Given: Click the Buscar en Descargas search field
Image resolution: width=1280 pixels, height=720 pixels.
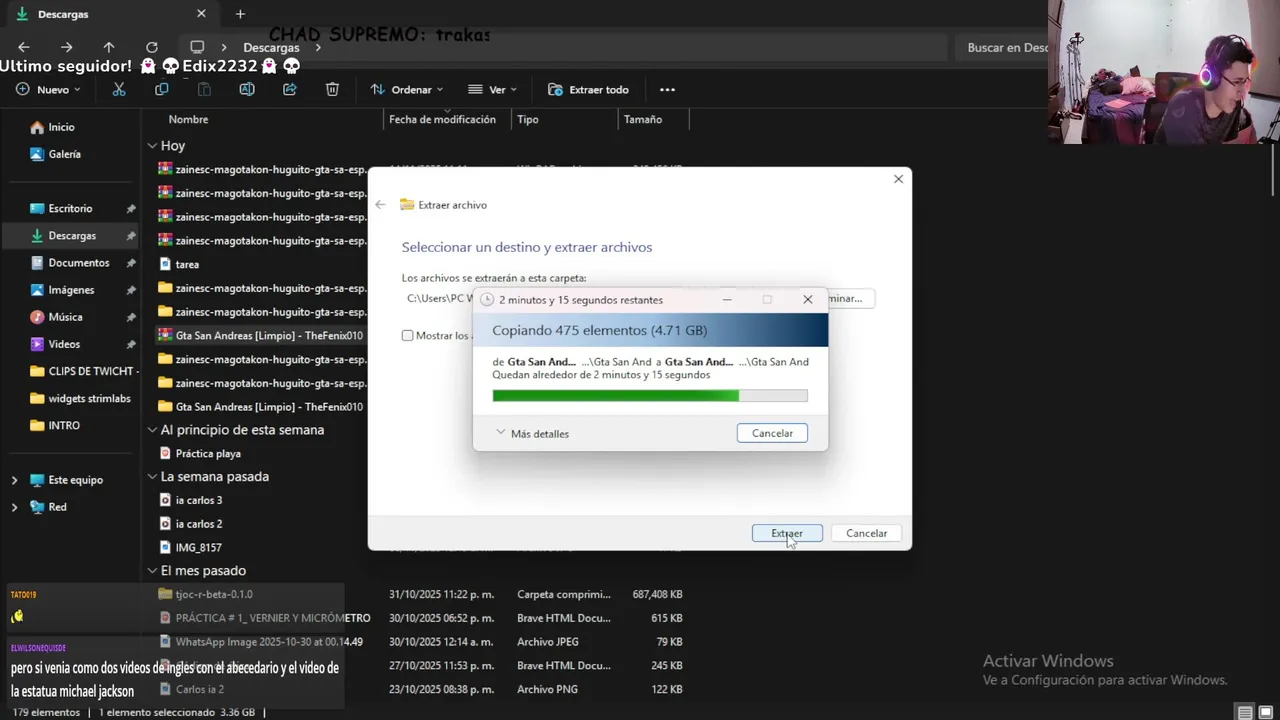Looking at the screenshot, I should (x=1005, y=47).
